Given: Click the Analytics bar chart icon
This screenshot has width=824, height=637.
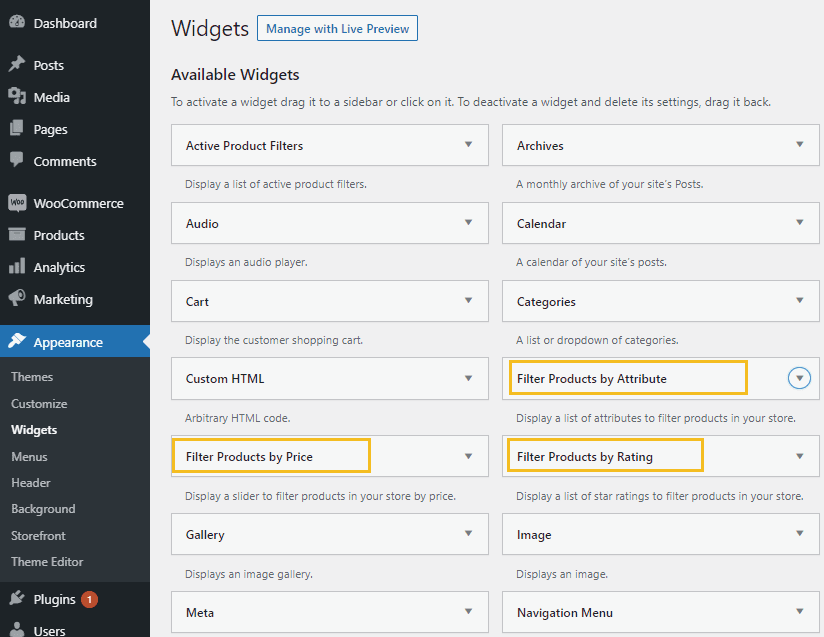Looking at the screenshot, I should (x=17, y=266).
